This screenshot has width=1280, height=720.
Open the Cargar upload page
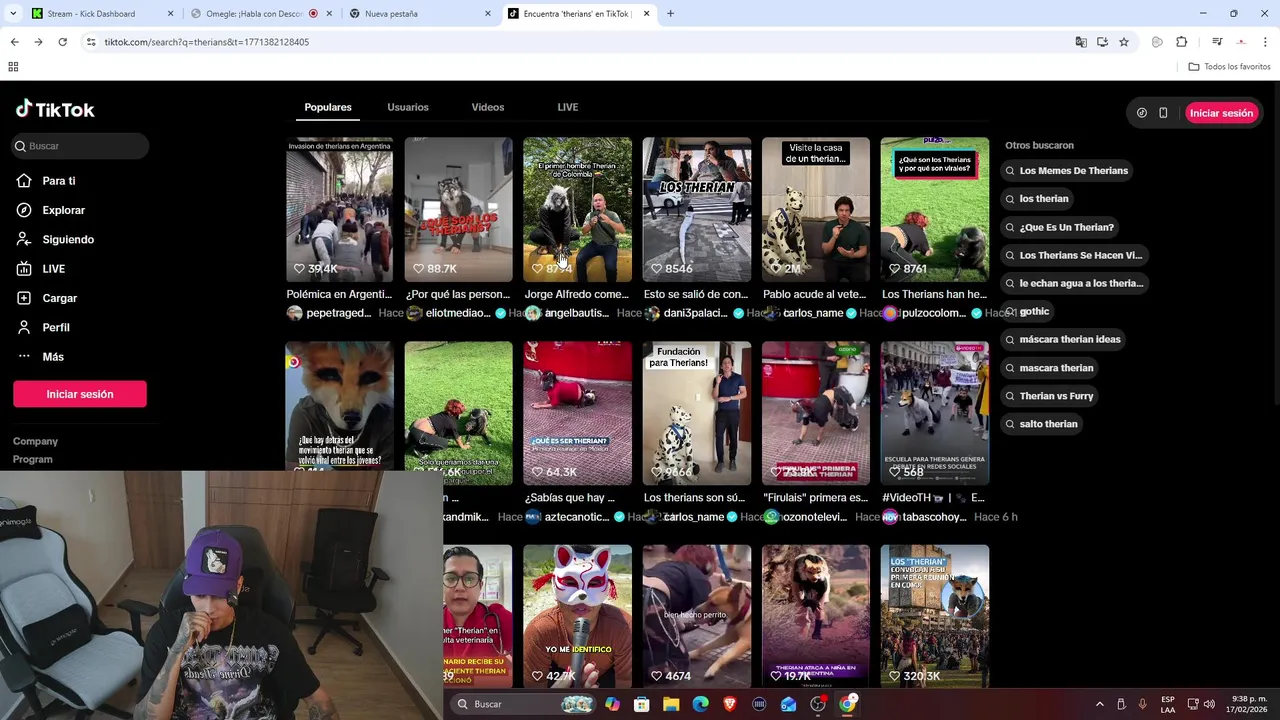(x=59, y=298)
